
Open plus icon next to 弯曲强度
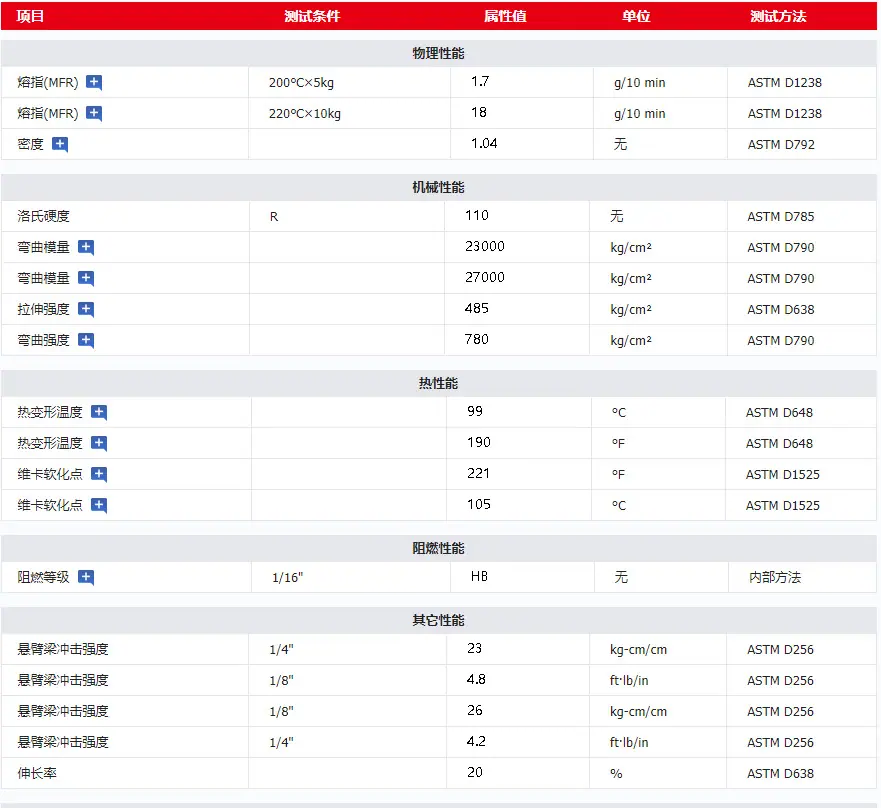coord(85,340)
